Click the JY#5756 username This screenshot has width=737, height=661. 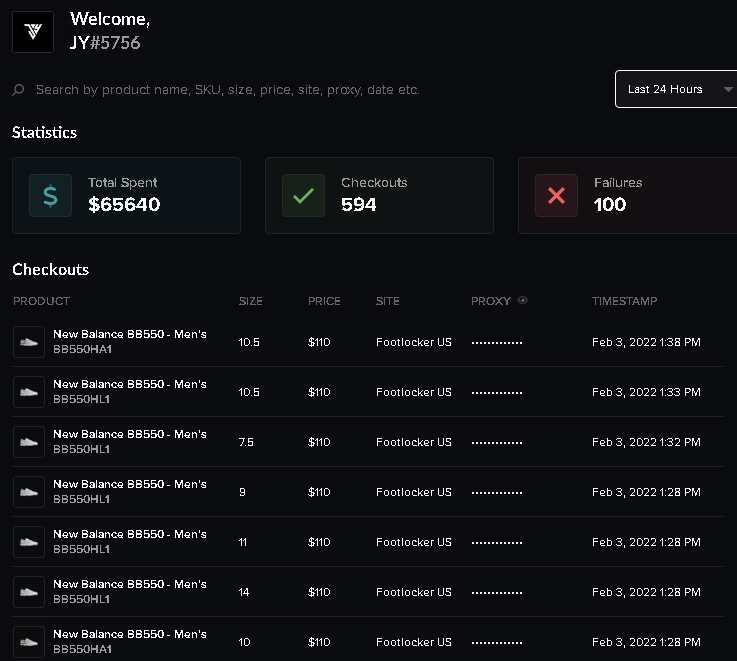pos(105,43)
